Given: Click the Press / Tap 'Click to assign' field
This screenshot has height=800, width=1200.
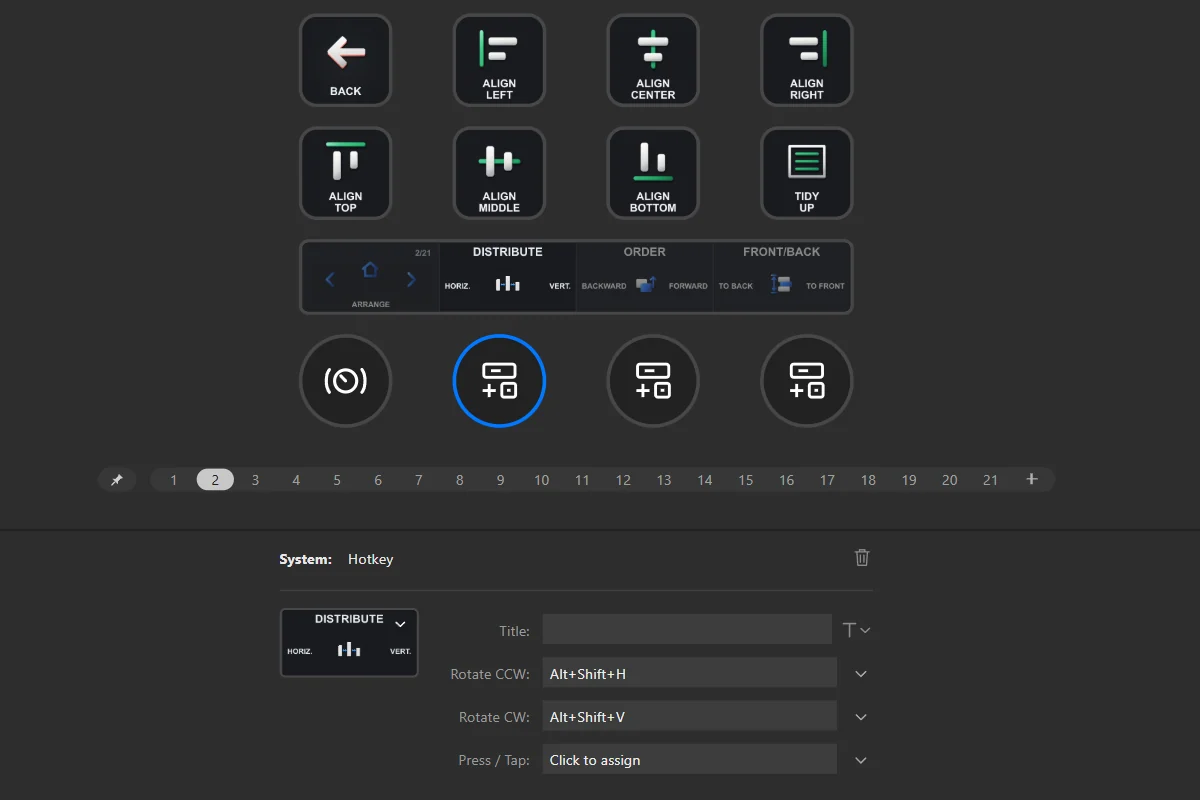Looking at the screenshot, I should pyautogui.click(x=690, y=759).
